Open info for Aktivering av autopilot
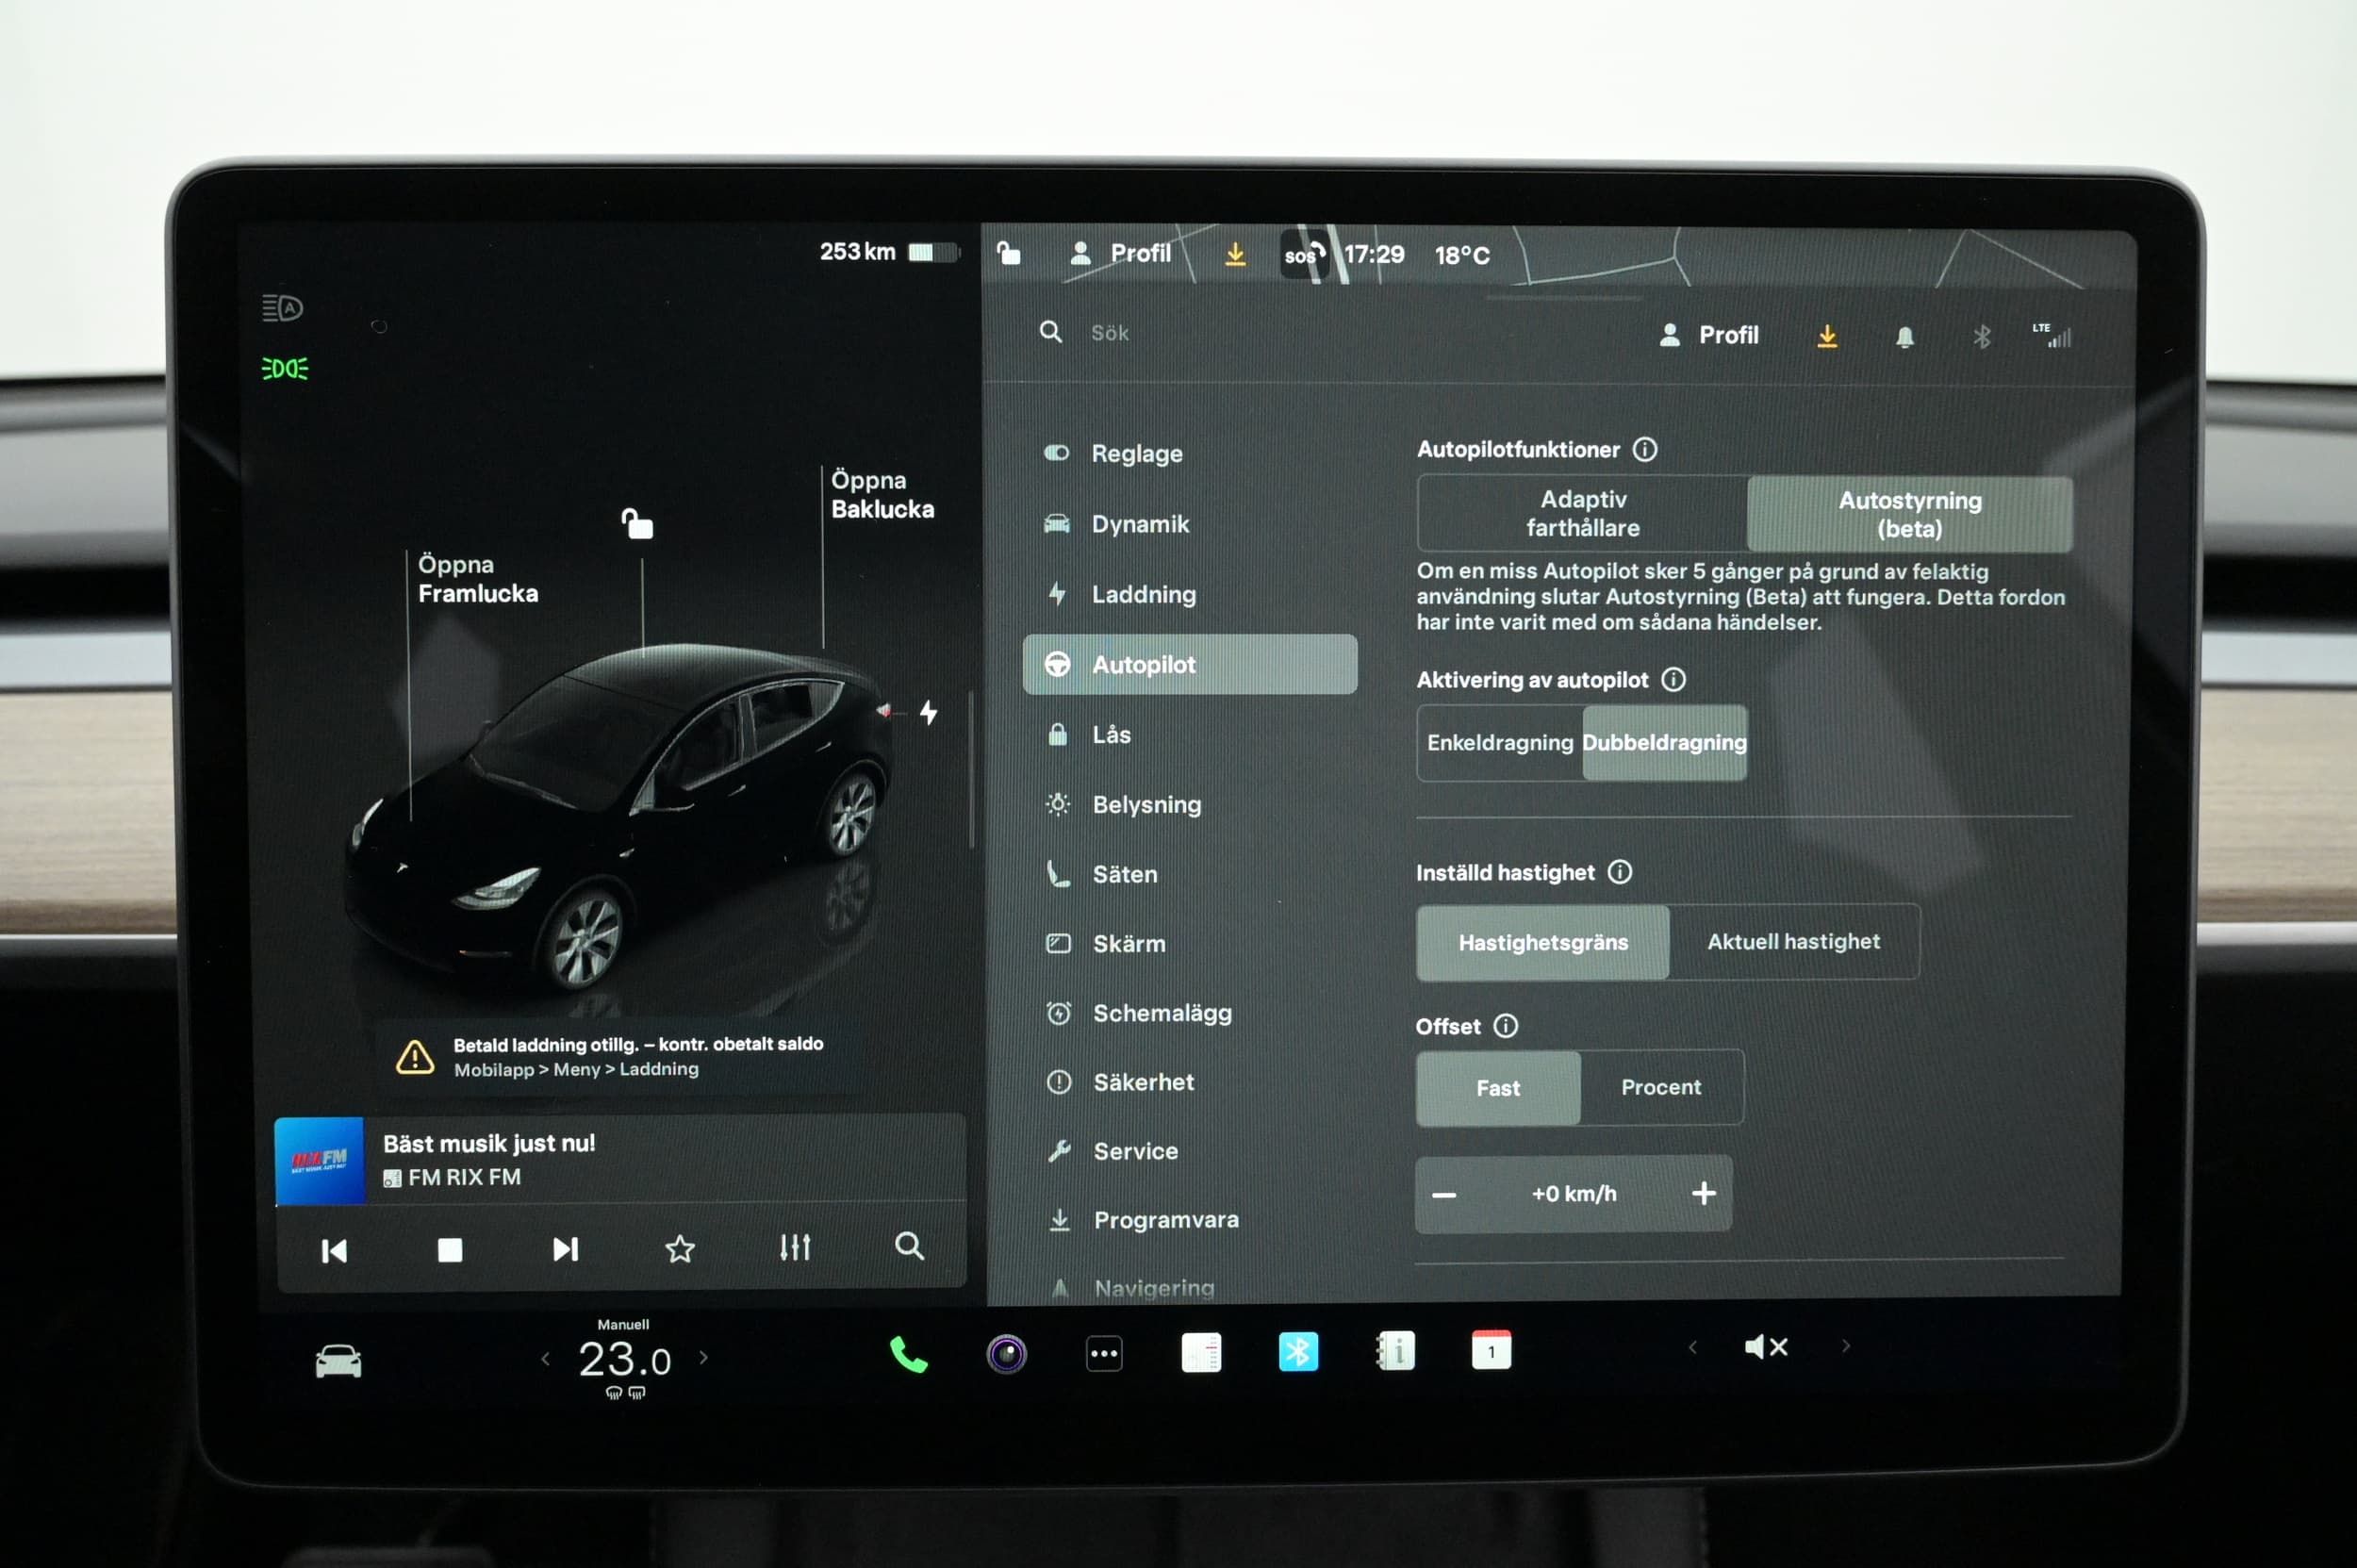 pos(1673,680)
